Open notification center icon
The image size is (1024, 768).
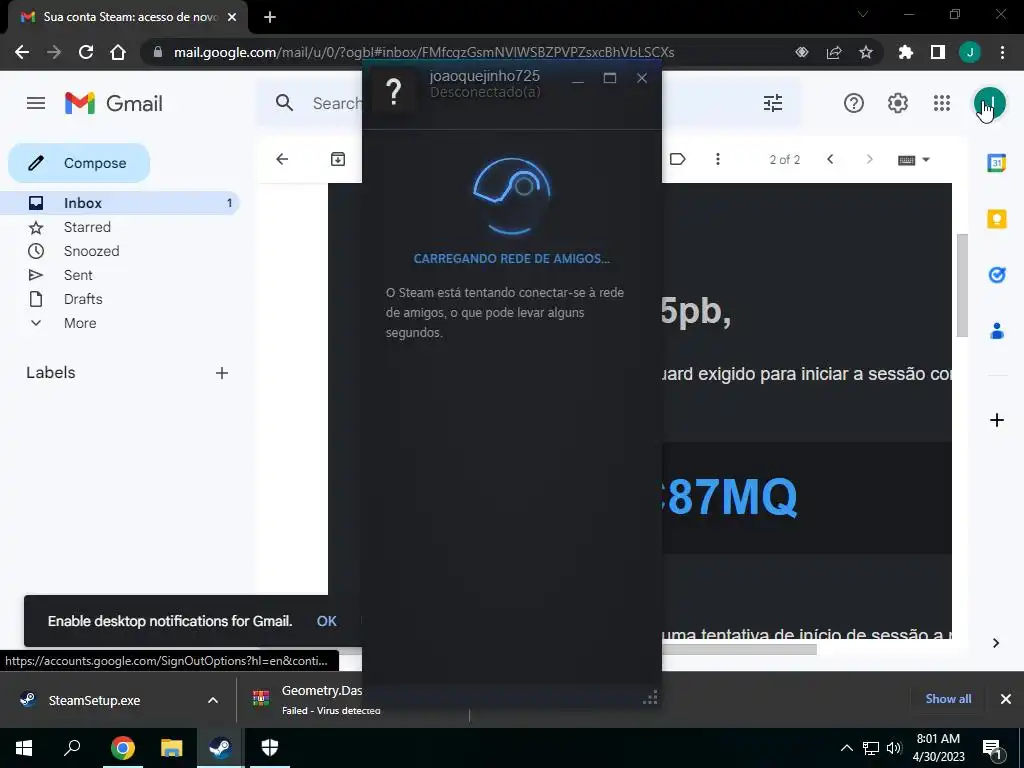click(x=992, y=749)
